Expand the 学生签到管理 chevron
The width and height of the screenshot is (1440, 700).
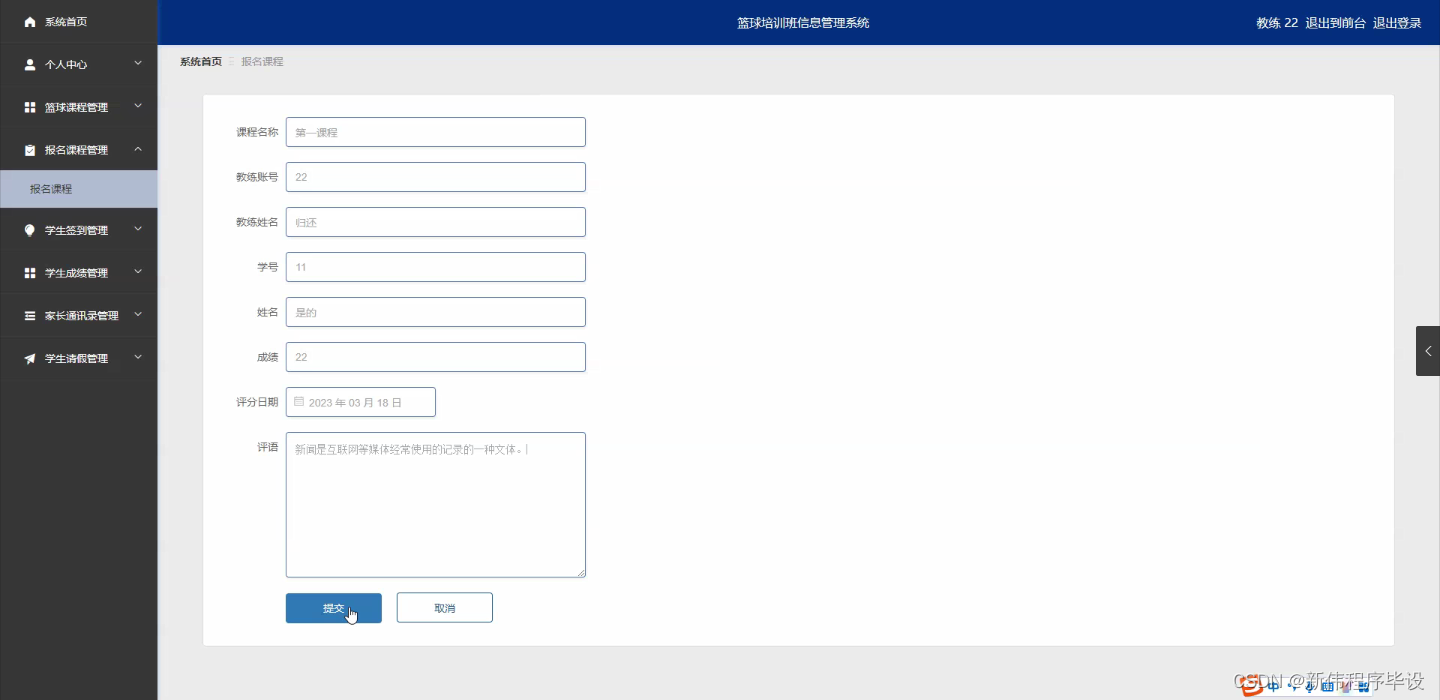138,229
